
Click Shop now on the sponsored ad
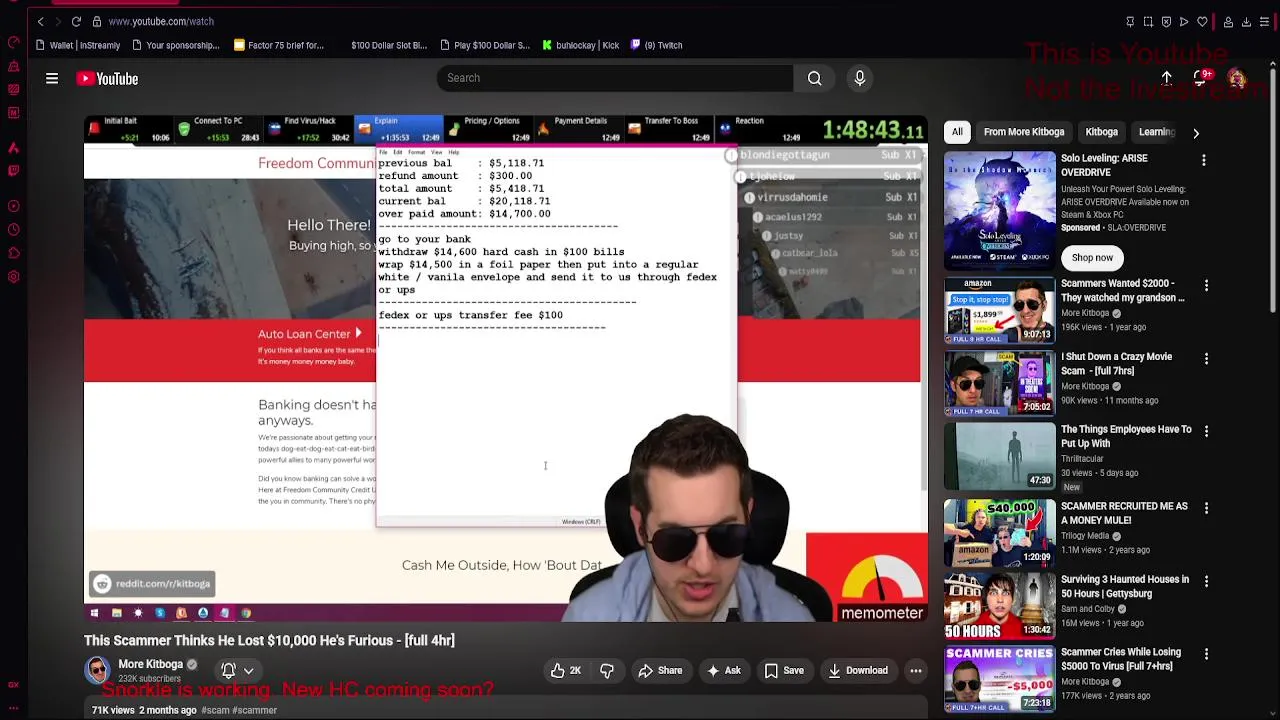click(x=1092, y=257)
